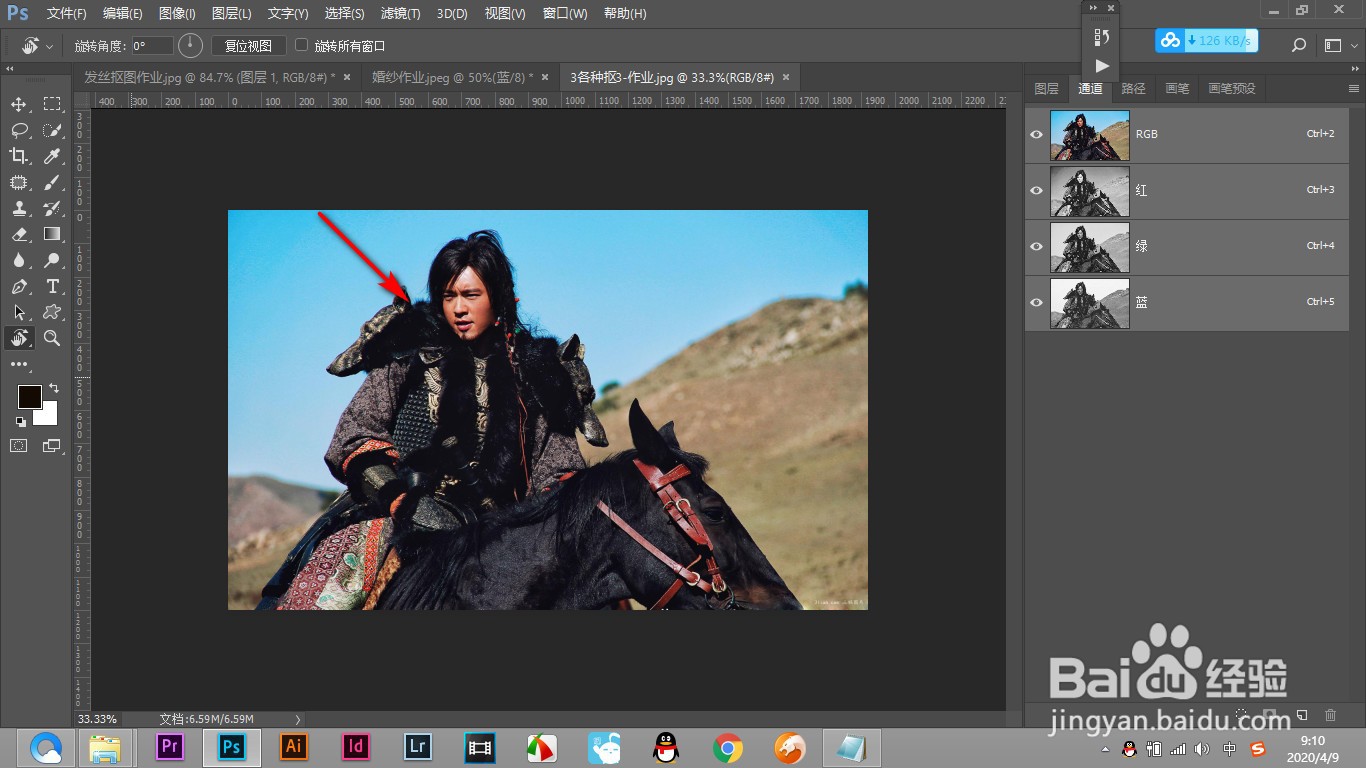Toggle visibility of the 红 channel
The image size is (1366, 768).
1036,190
